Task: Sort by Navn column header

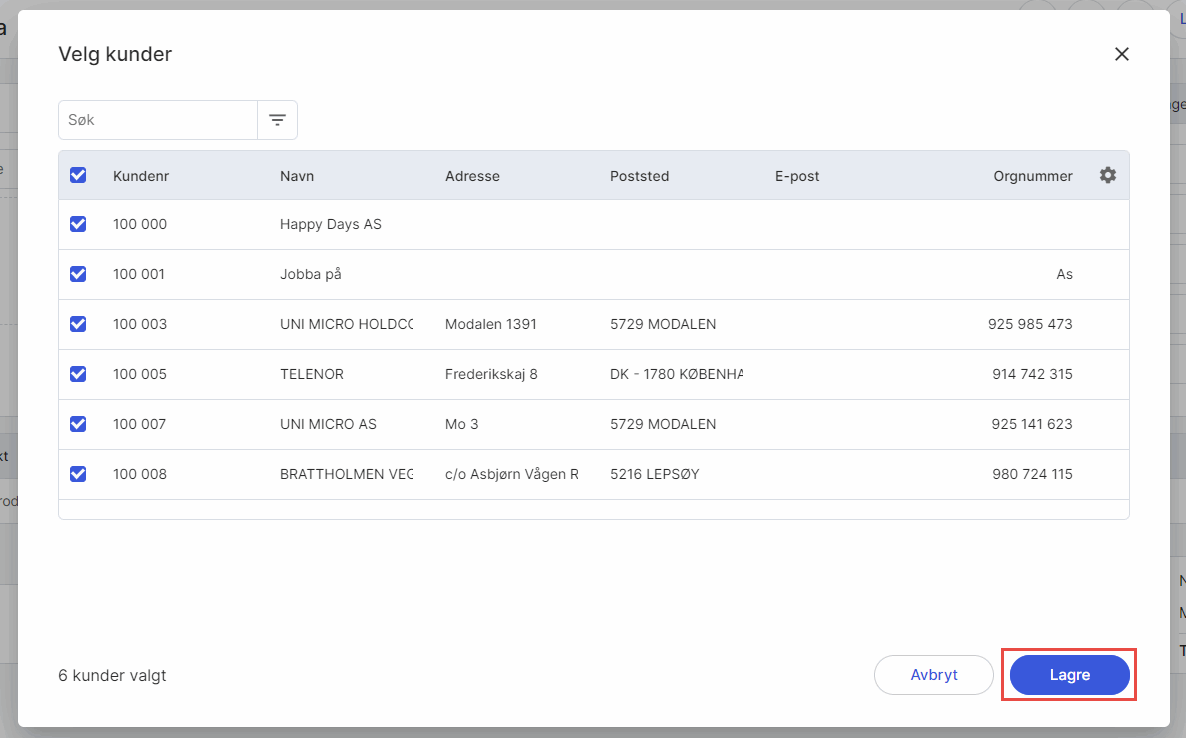Action: click(x=297, y=176)
